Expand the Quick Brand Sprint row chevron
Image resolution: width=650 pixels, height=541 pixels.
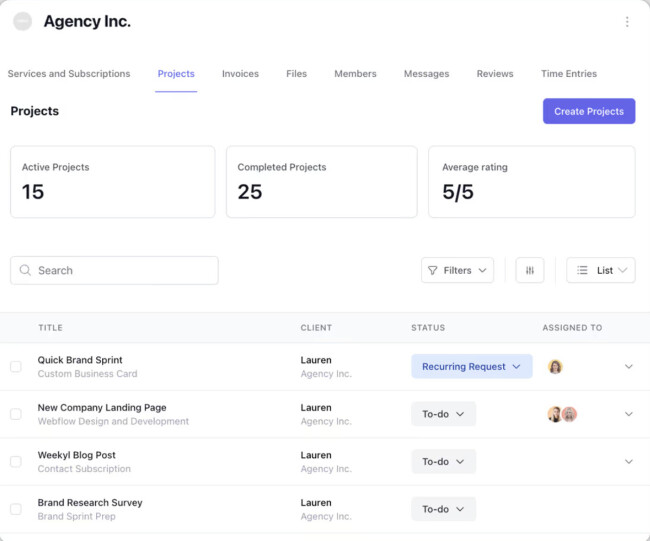[629, 367]
